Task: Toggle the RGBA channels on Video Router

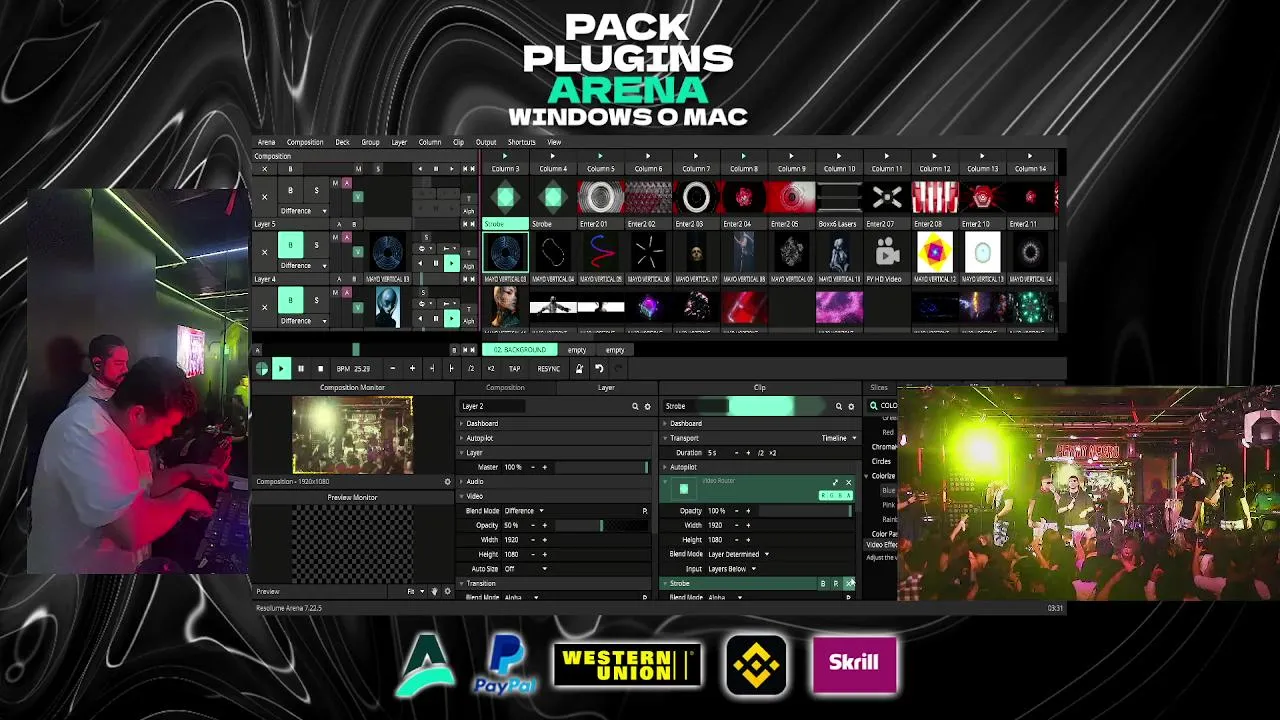Action: (835, 495)
